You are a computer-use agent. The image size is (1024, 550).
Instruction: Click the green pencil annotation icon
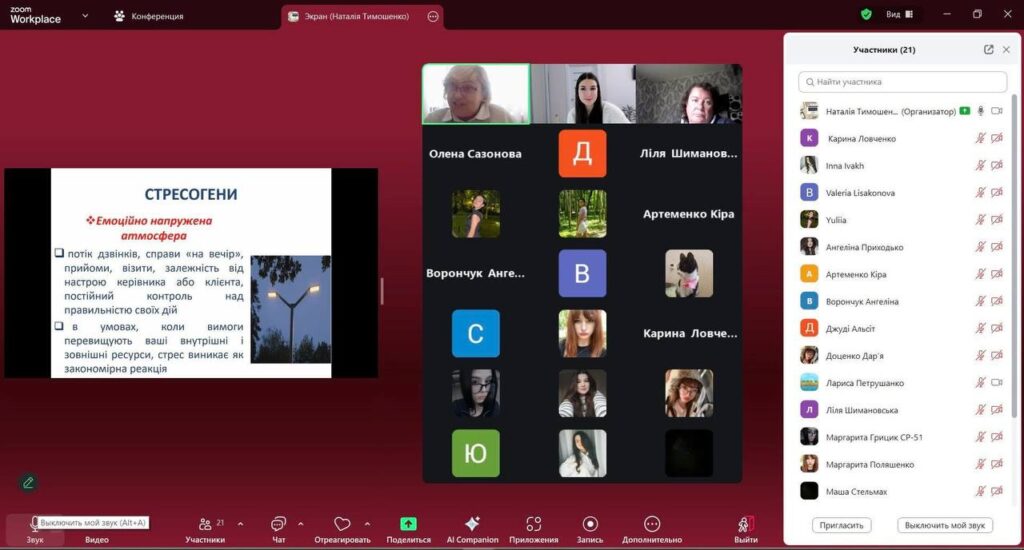point(28,482)
